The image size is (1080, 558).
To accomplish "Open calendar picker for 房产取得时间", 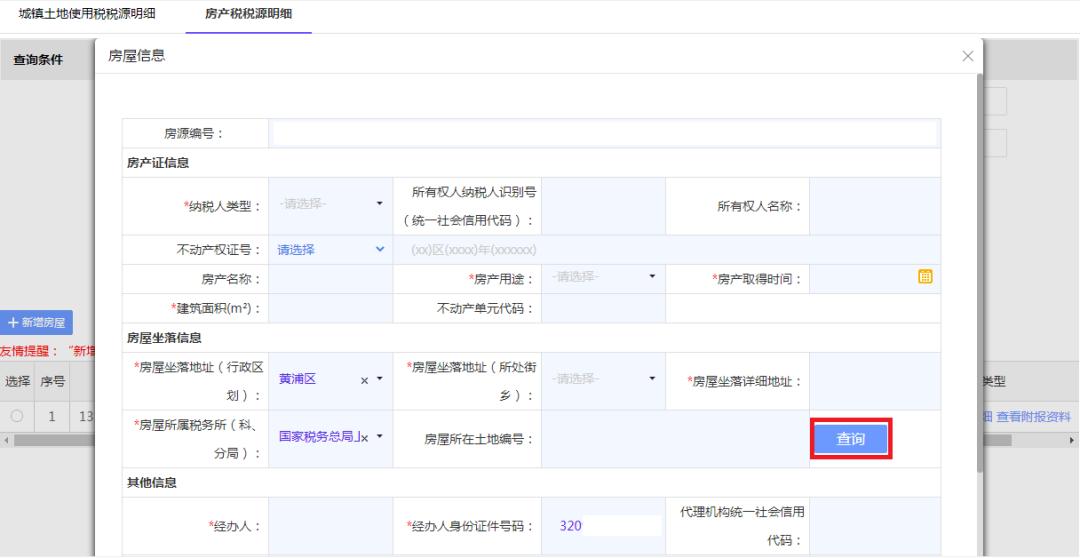I will tap(925, 277).
